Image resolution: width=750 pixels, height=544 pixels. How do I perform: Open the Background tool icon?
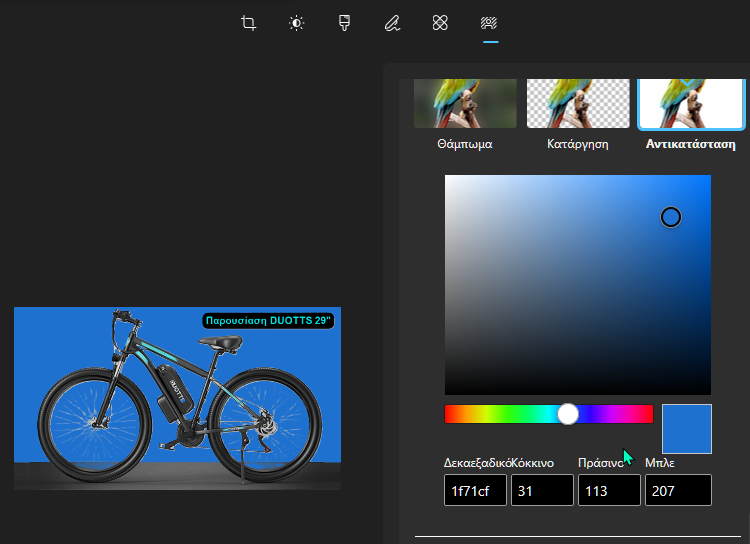tap(489, 23)
